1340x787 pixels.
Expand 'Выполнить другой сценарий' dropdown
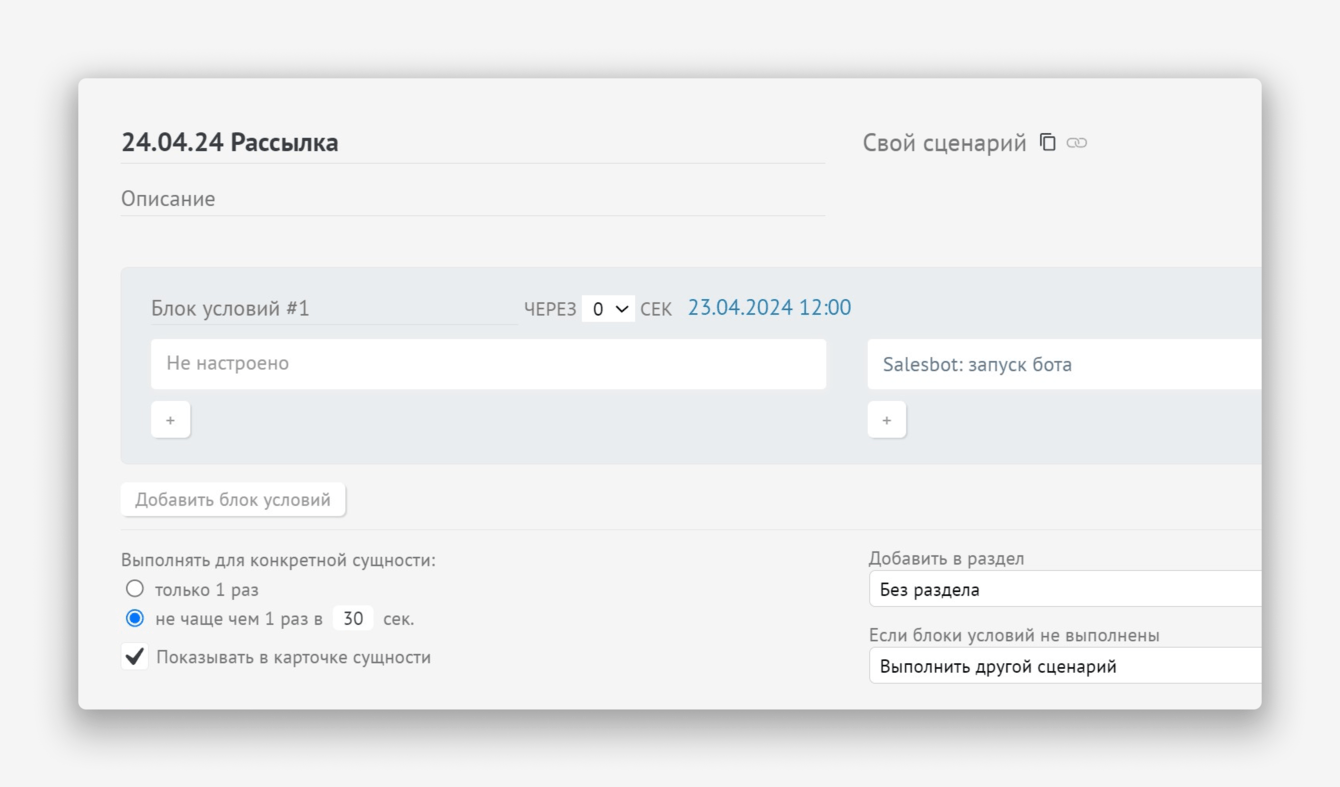(1065, 666)
